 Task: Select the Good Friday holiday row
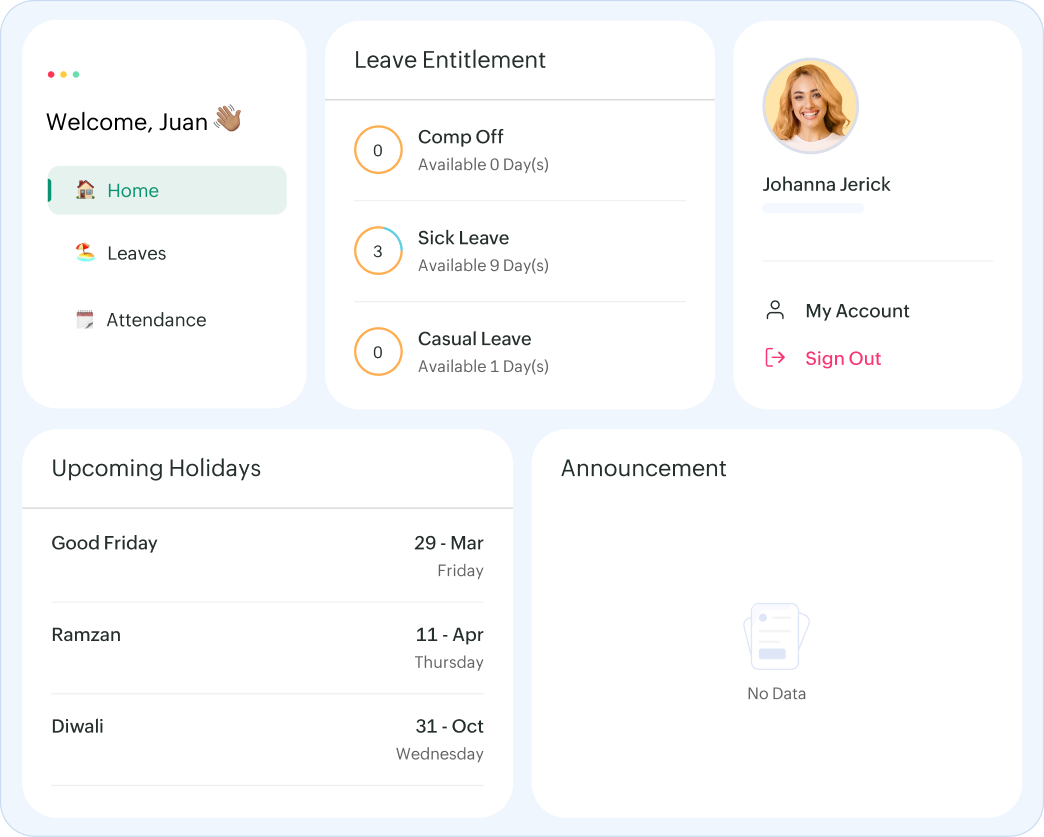pyautogui.click(x=267, y=556)
